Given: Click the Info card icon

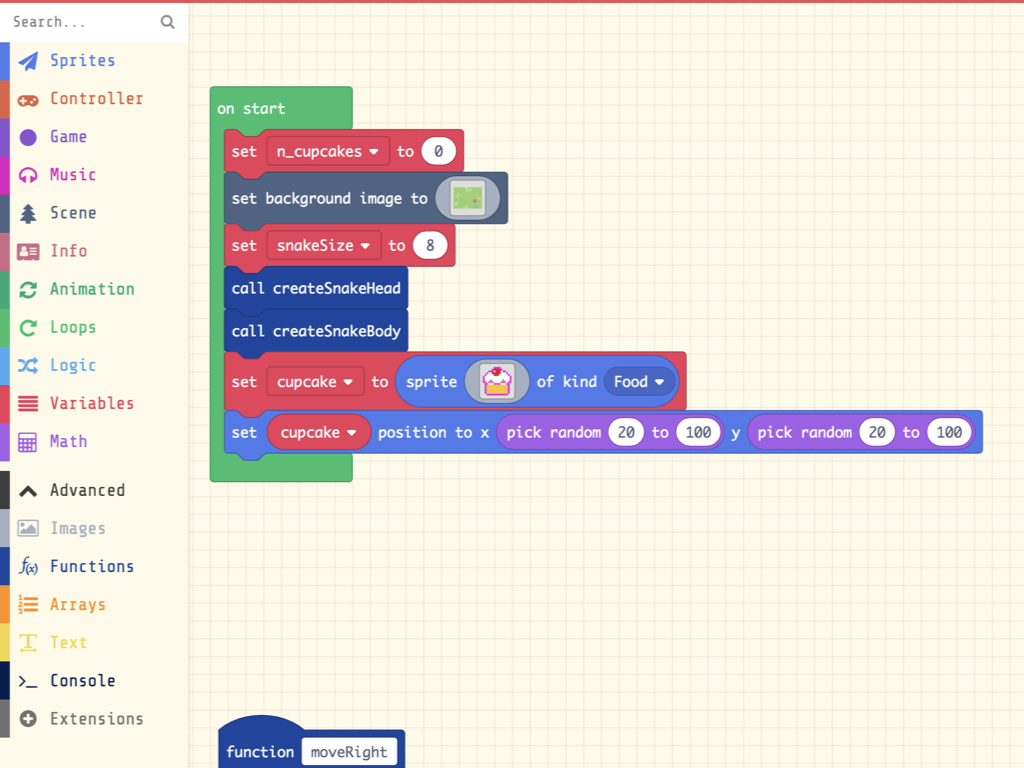Looking at the screenshot, I should pyautogui.click(x=28, y=251).
